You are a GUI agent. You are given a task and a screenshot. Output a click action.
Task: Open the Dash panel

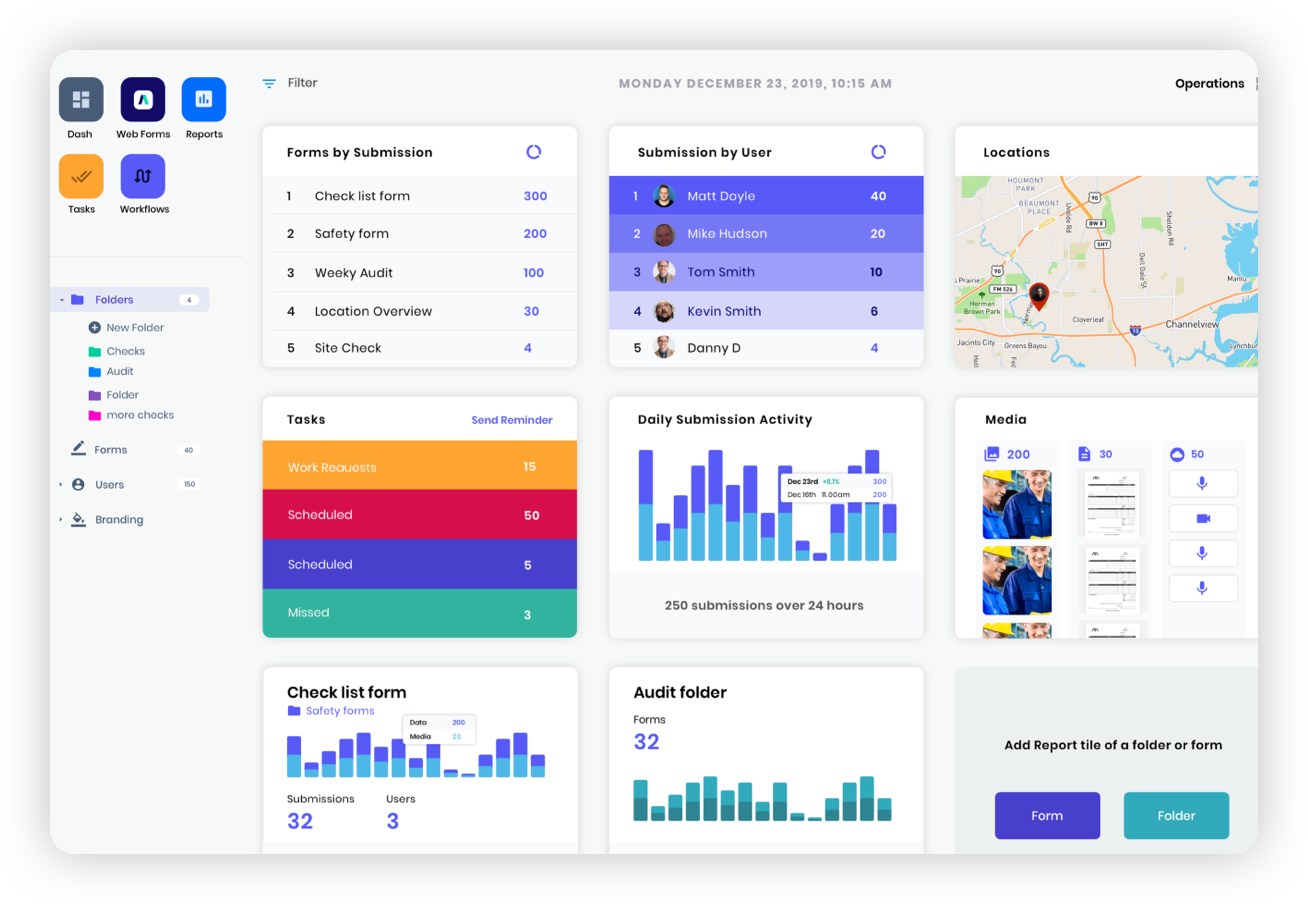[81, 101]
